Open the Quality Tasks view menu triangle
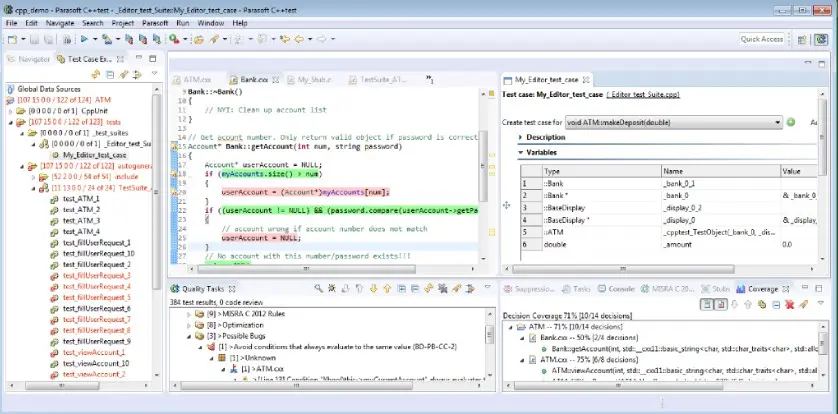Screen dimensions: 838x414 point(487,288)
